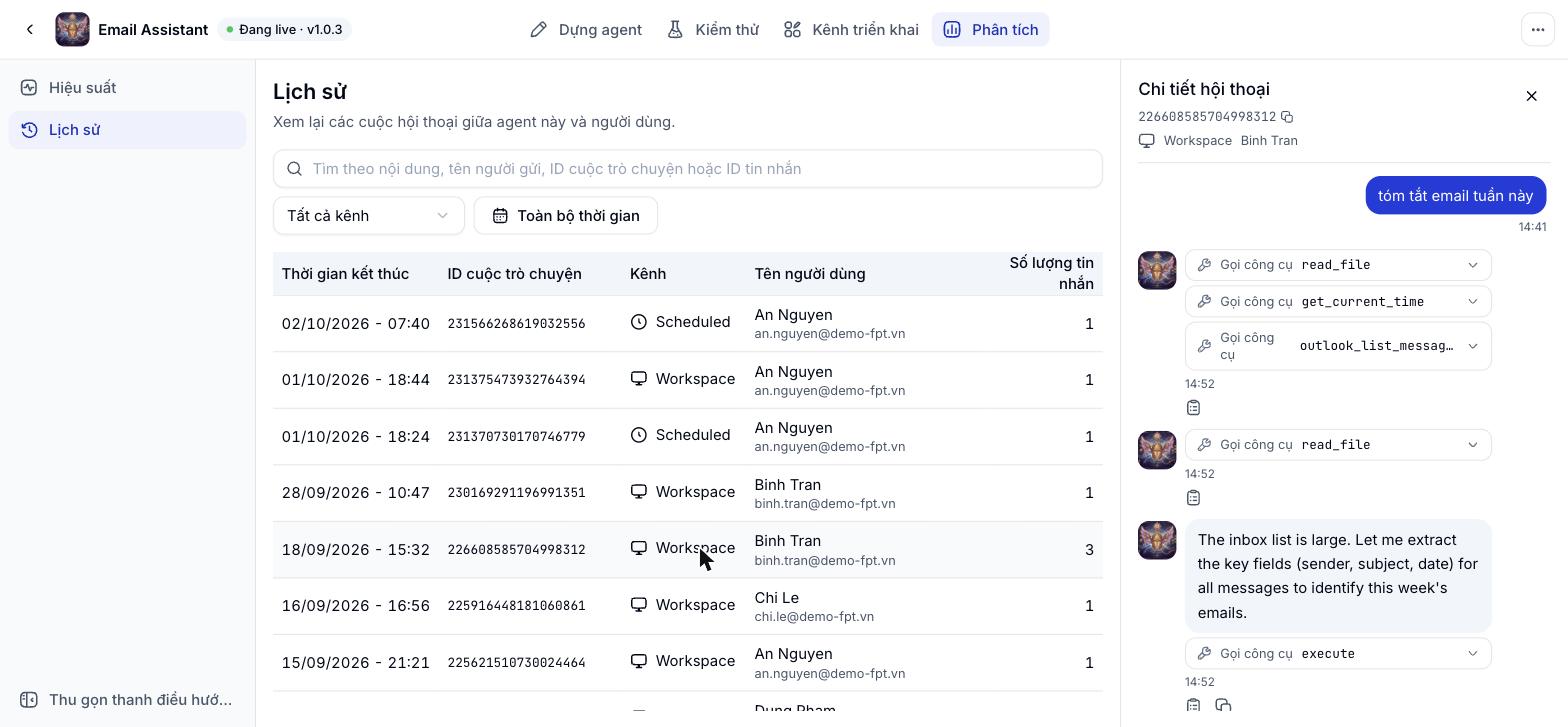Open Chi Le's conversation row
This screenshot has height=727, width=1568.
coord(688,606)
